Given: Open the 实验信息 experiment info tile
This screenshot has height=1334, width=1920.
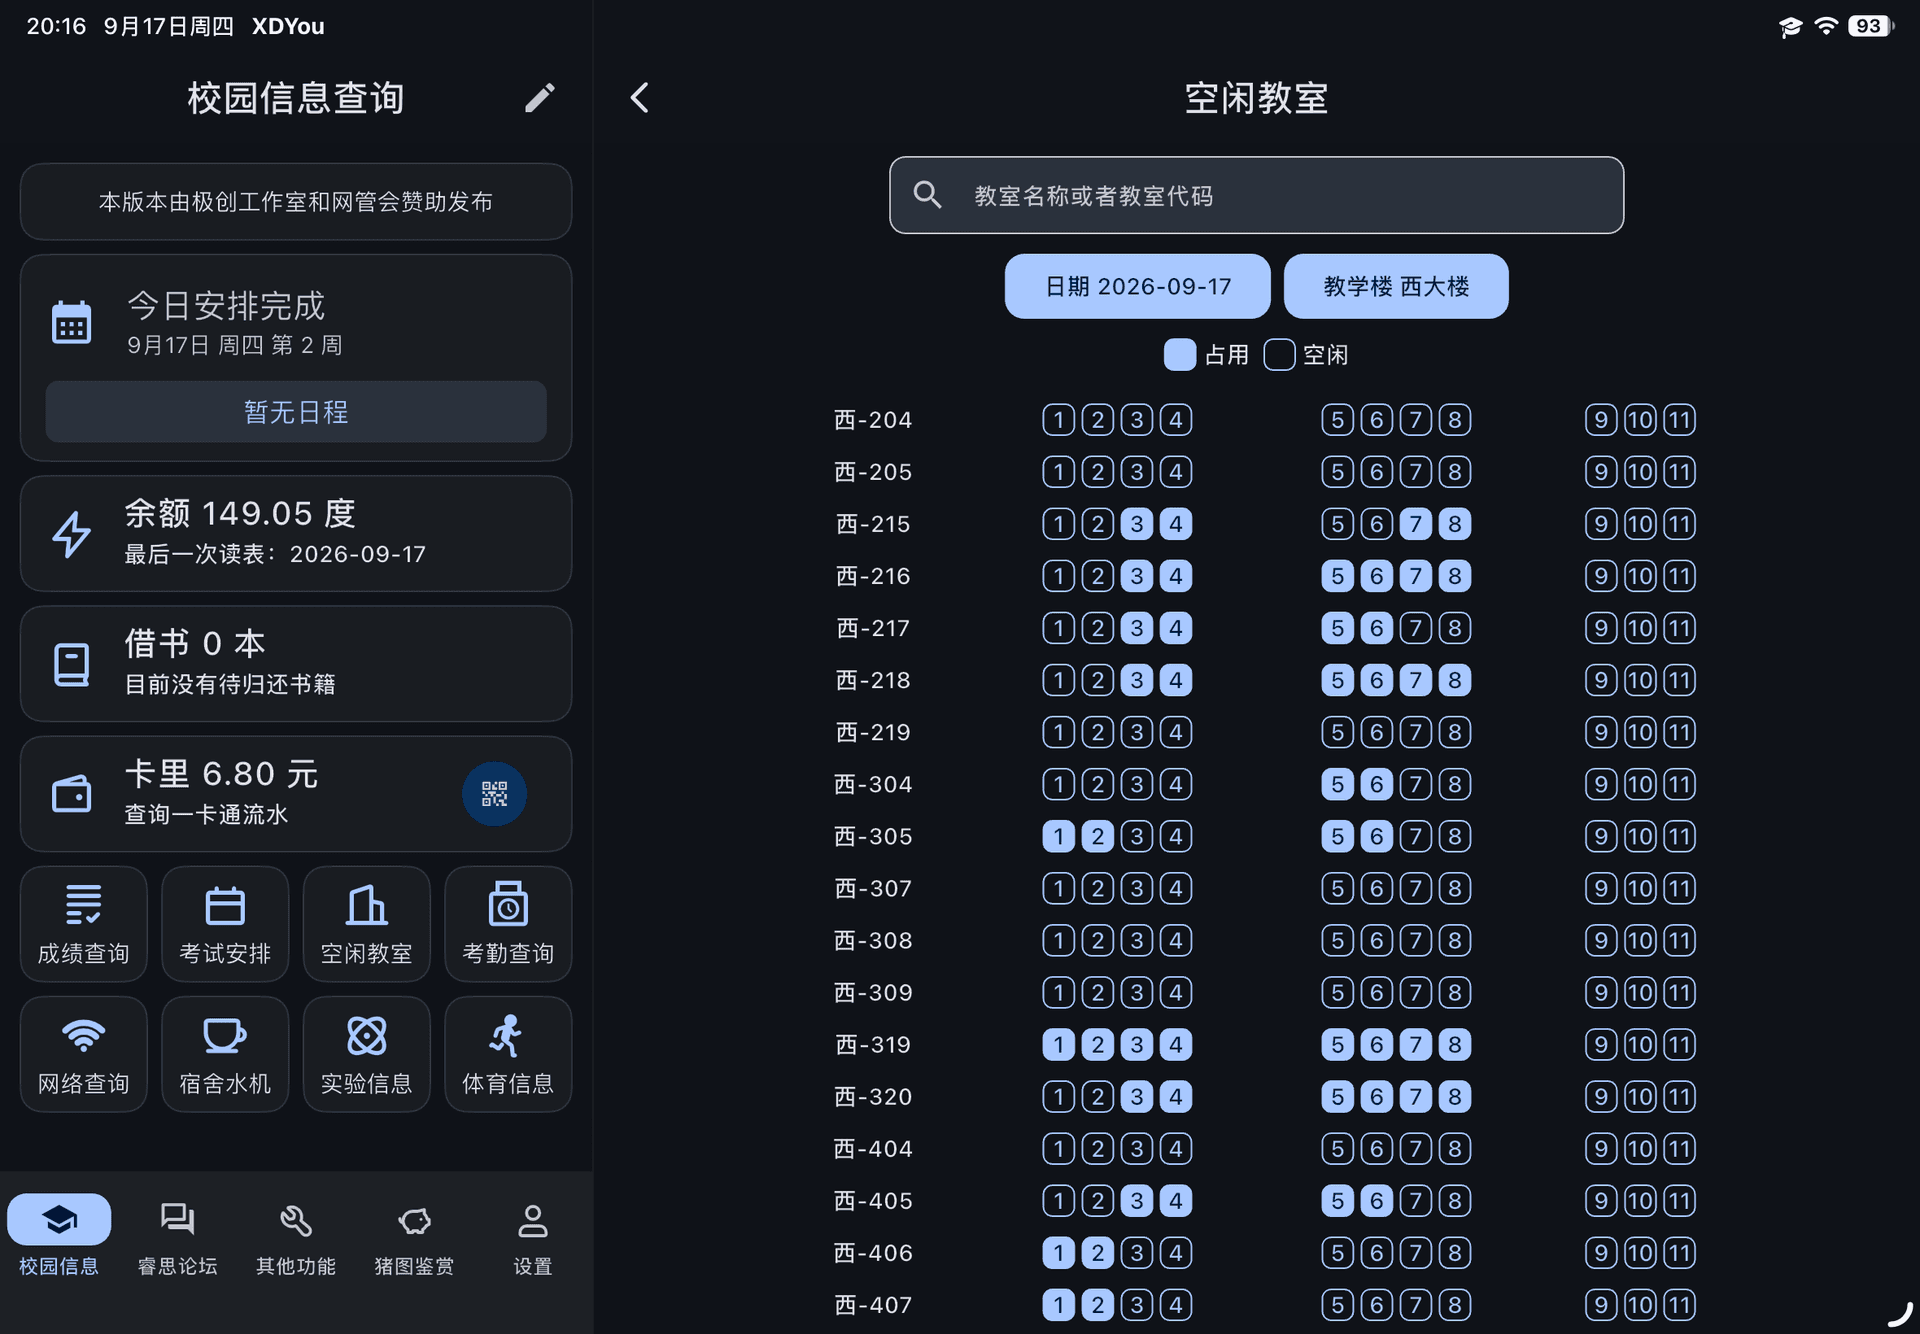Looking at the screenshot, I should tap(367, 1054).
